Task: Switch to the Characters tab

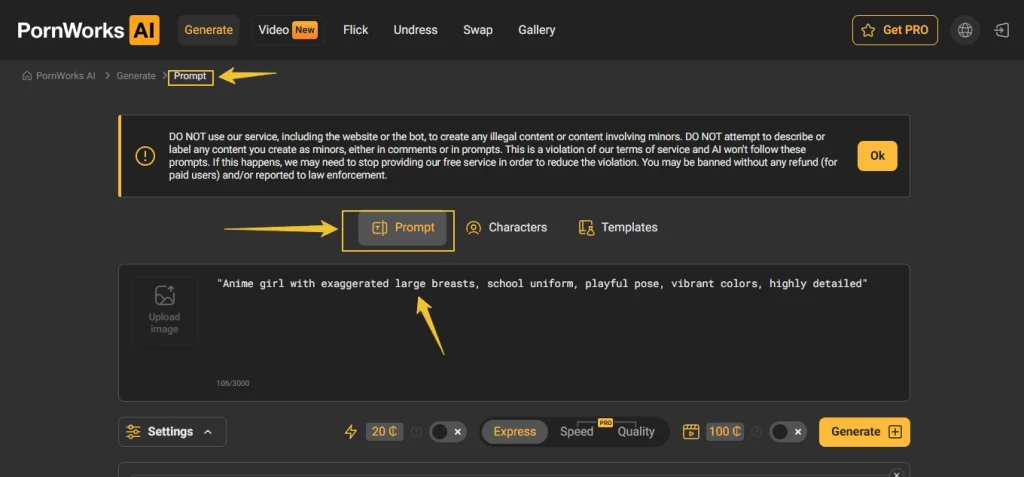Action: (x=506, y=227)
